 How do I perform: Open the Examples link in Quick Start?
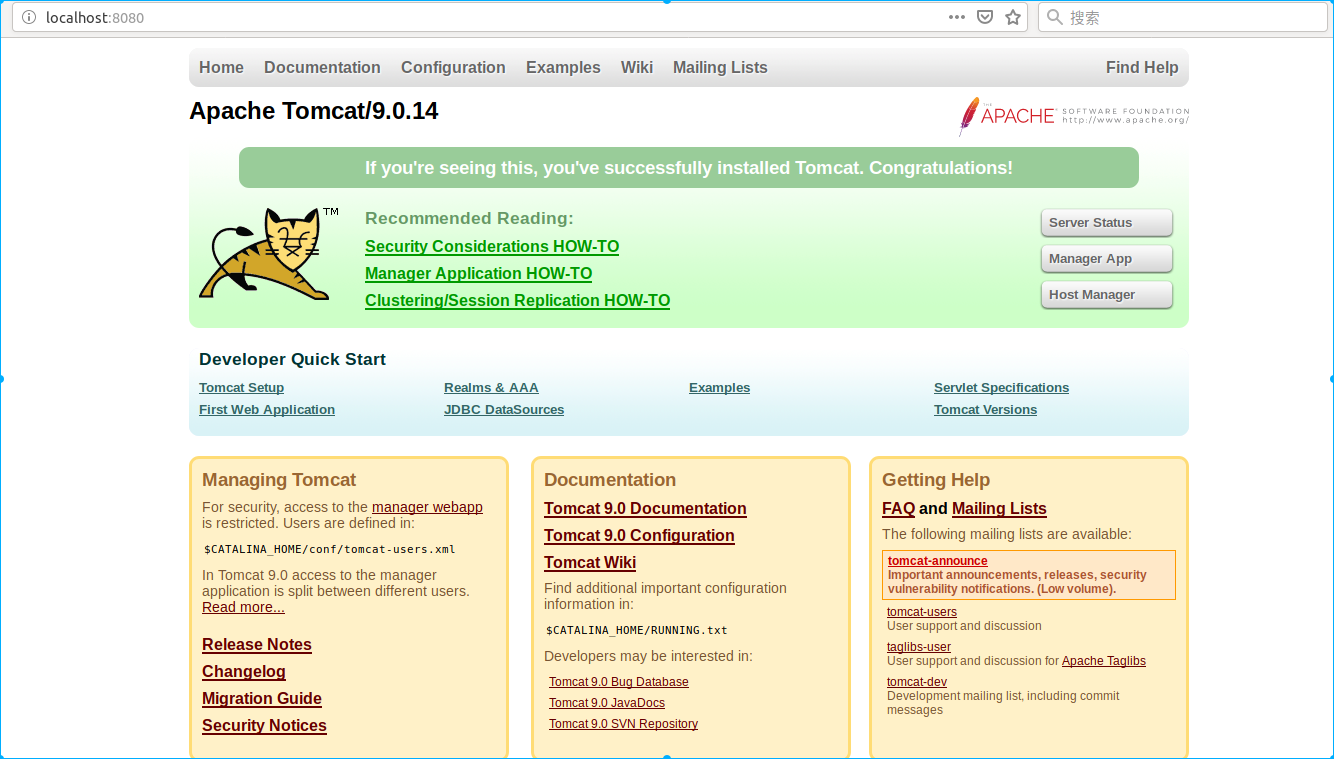719,387
